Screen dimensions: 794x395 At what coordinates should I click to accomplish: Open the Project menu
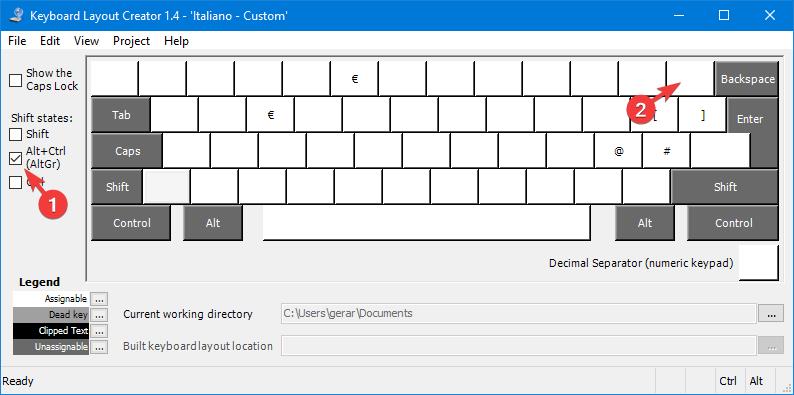click(132, 41)
